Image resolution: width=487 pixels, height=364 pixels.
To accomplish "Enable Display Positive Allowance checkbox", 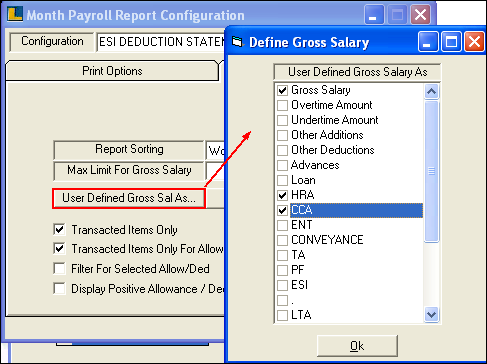I will click(x=59, y=288).
